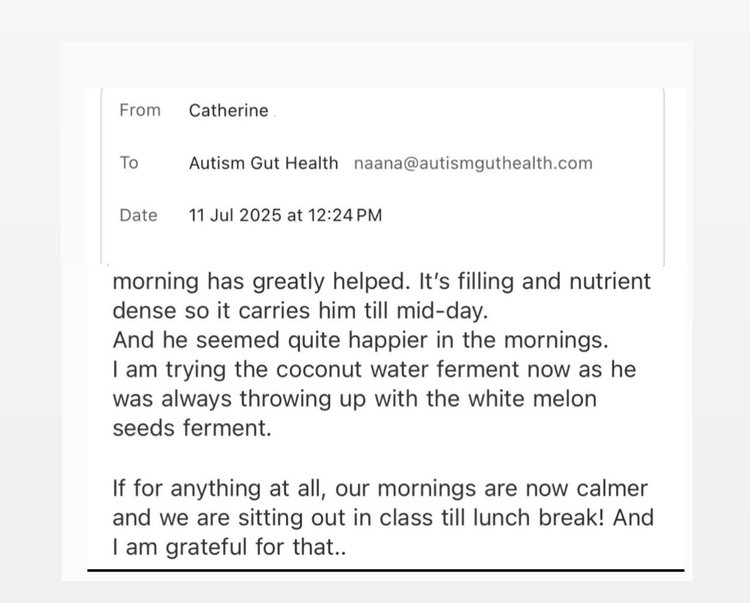This screenshot has height=603, width=750.
Task: Click the line starting 'morning has greatly helped'
Action: pyautogui.click(x=381, y=282)
